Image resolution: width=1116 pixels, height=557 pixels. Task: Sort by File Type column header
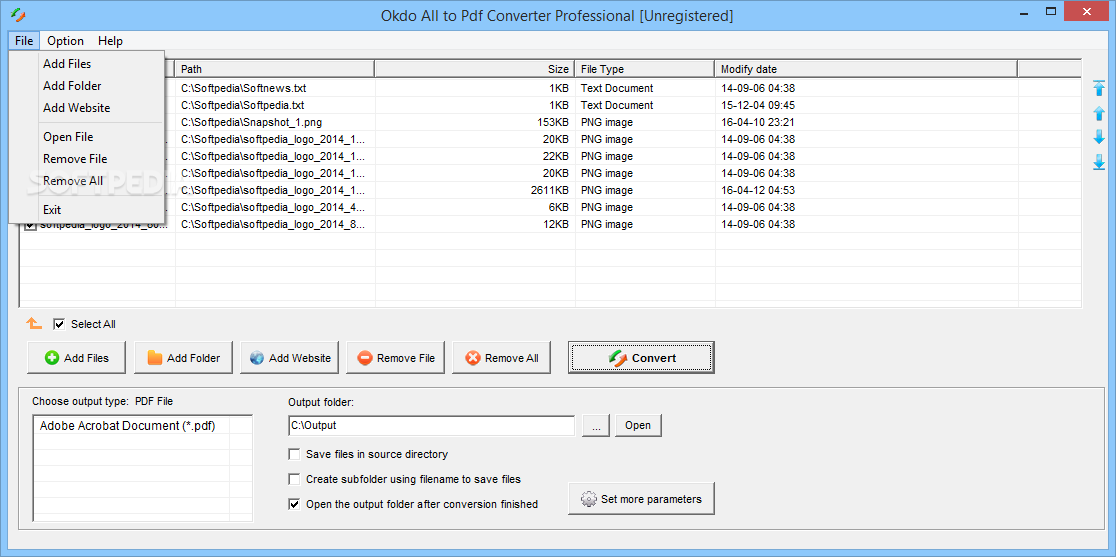click(645, 69)
